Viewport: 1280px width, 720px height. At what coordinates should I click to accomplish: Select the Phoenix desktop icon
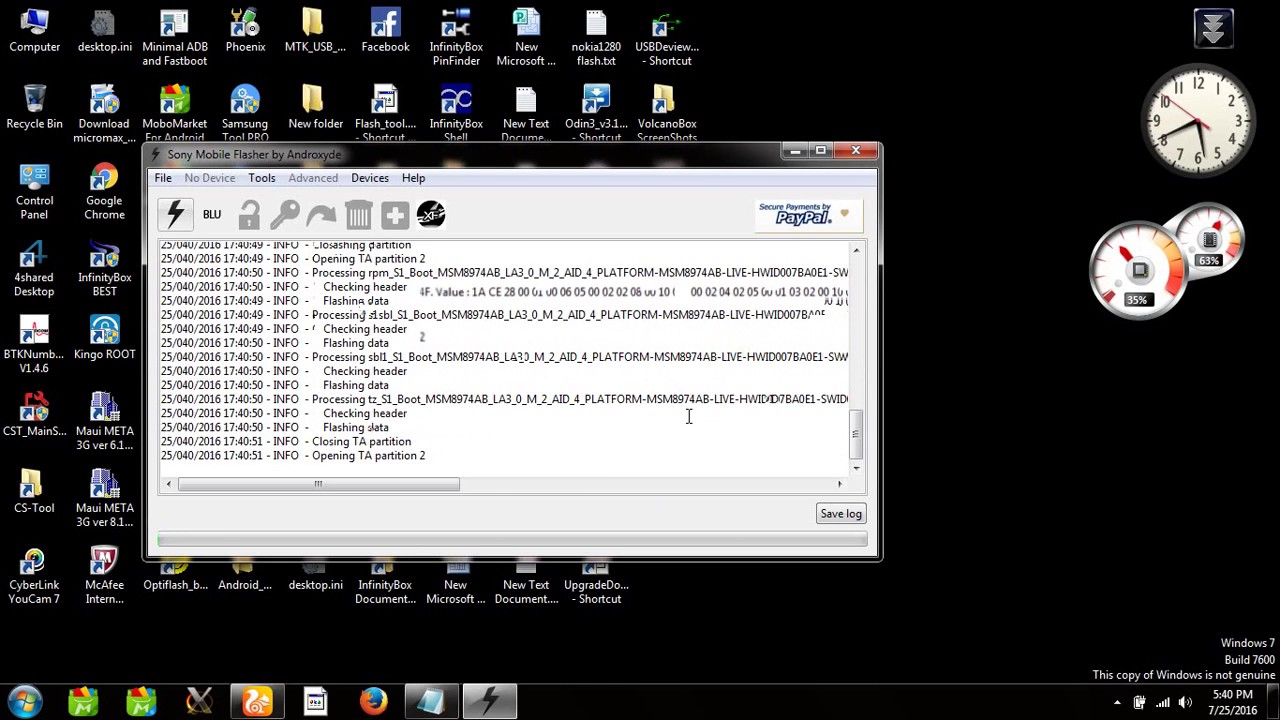click(x=245, y=32)
